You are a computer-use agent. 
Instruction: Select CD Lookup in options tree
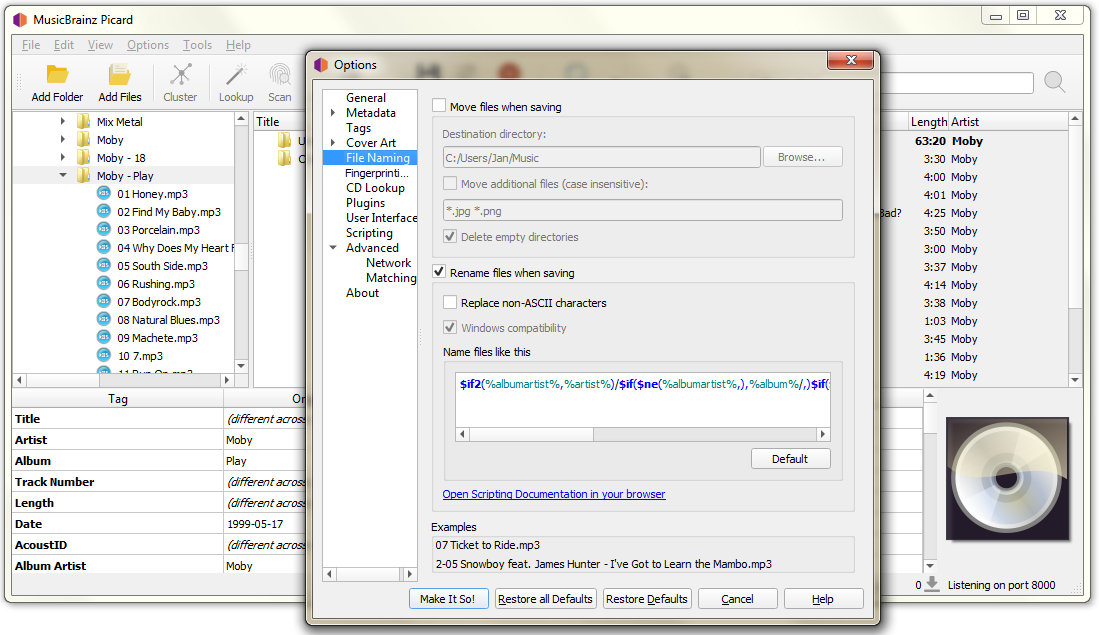(375, 188)
